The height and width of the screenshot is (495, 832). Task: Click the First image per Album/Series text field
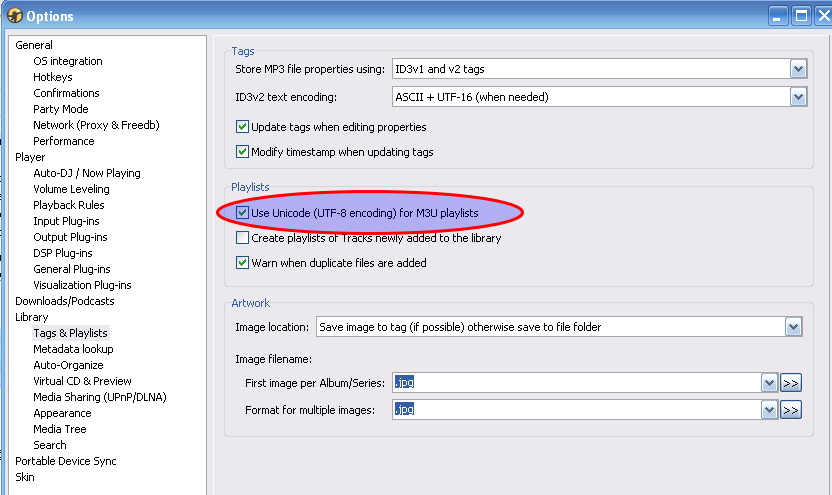[x=577, y=383]
